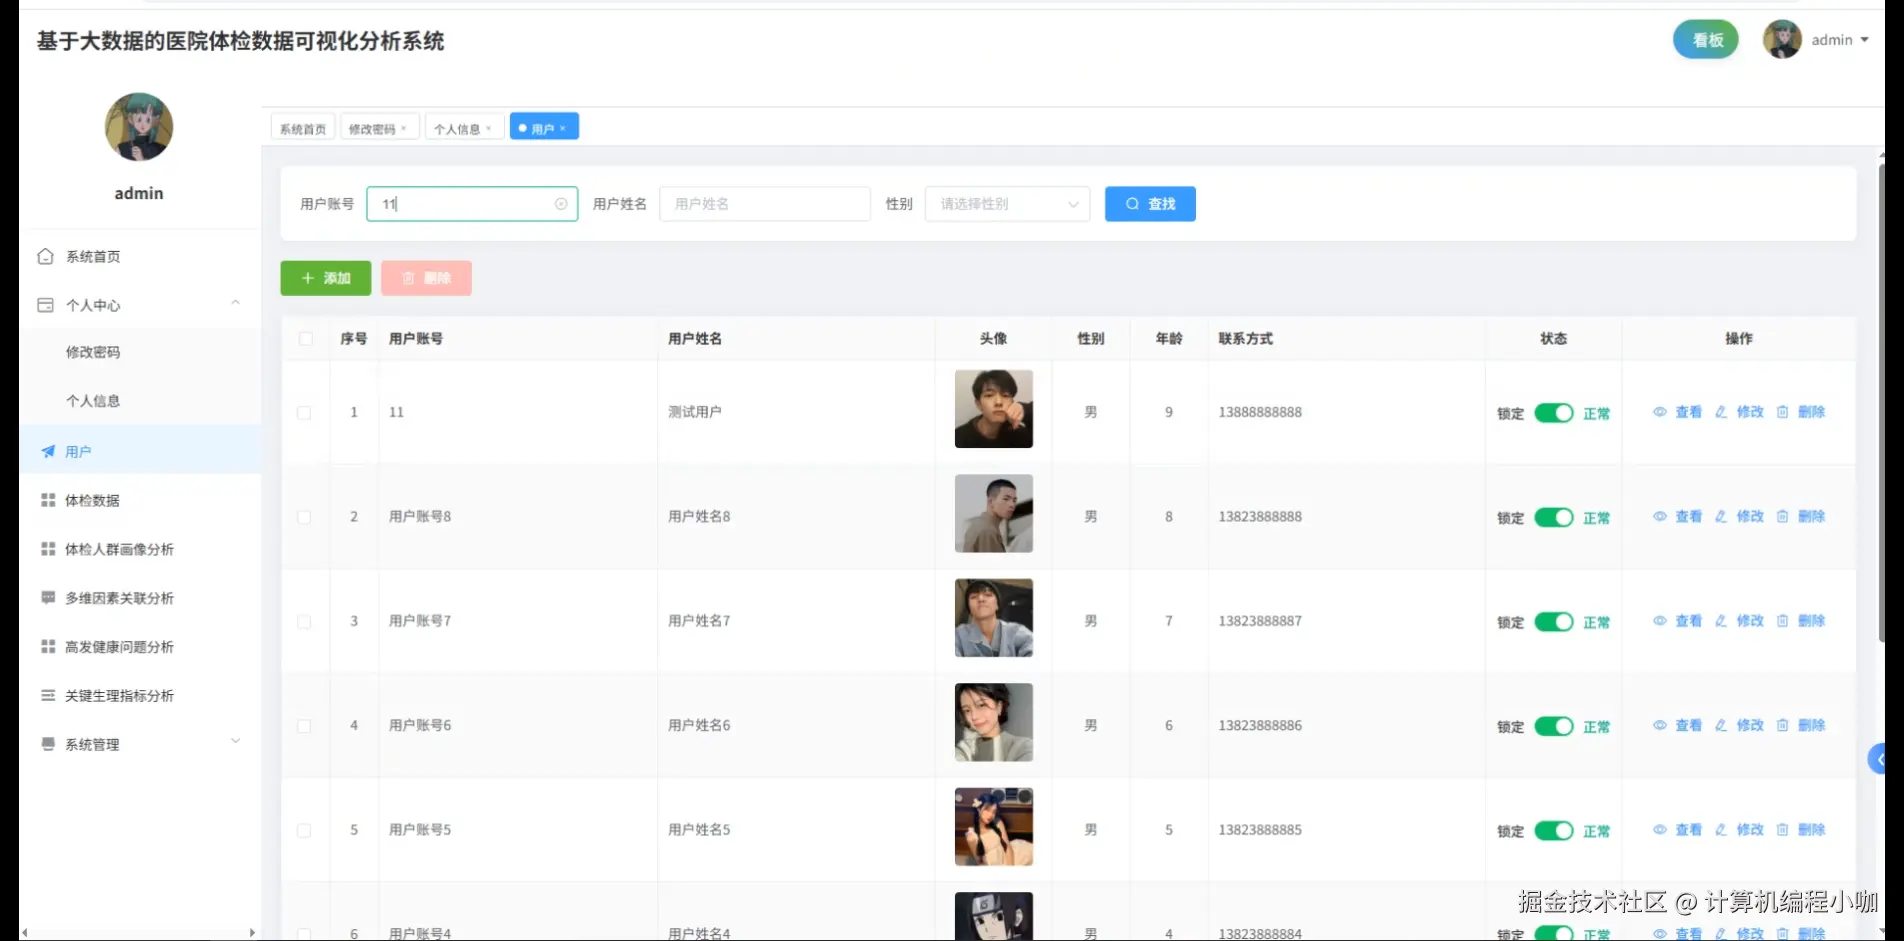Clear the 用户账号 input with the clear icon
Image resolution: width=1904 pixels, height=941 pixels.
(561, 204)
